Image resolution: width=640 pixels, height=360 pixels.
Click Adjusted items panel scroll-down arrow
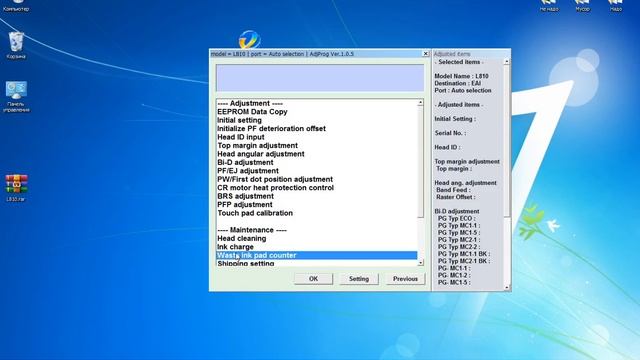(x=507, y=287)
